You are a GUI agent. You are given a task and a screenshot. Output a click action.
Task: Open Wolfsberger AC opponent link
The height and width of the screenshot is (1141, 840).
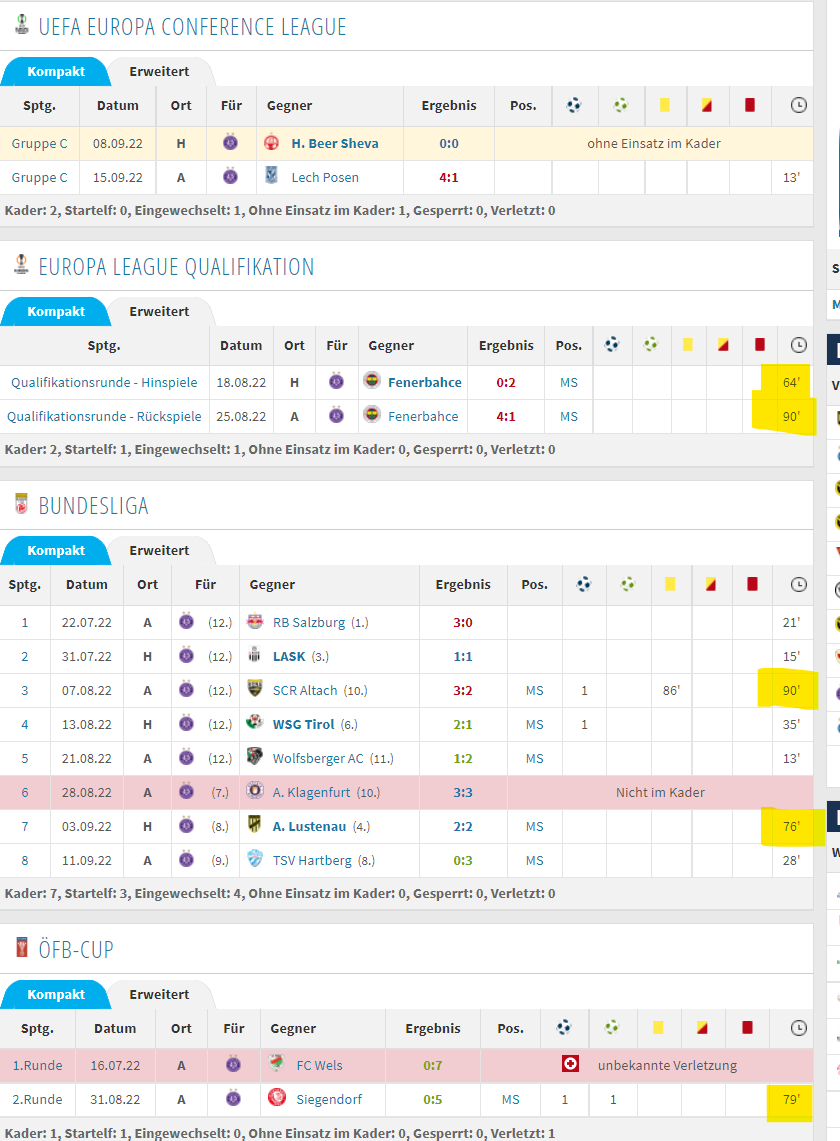[318, 759]
